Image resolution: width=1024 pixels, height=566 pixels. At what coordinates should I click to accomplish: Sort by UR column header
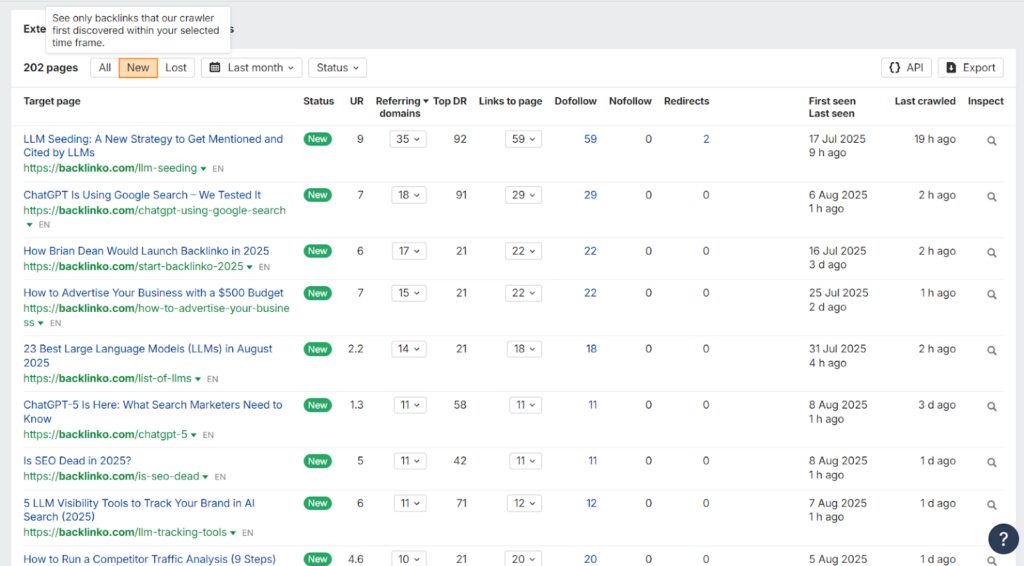[357, 101]
